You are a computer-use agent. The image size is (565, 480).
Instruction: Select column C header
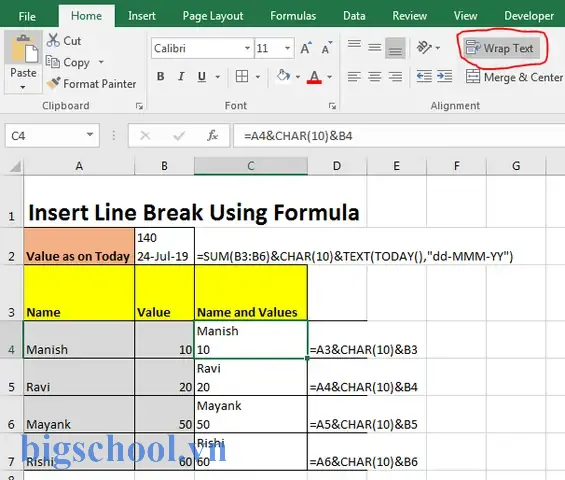(251, 166)
